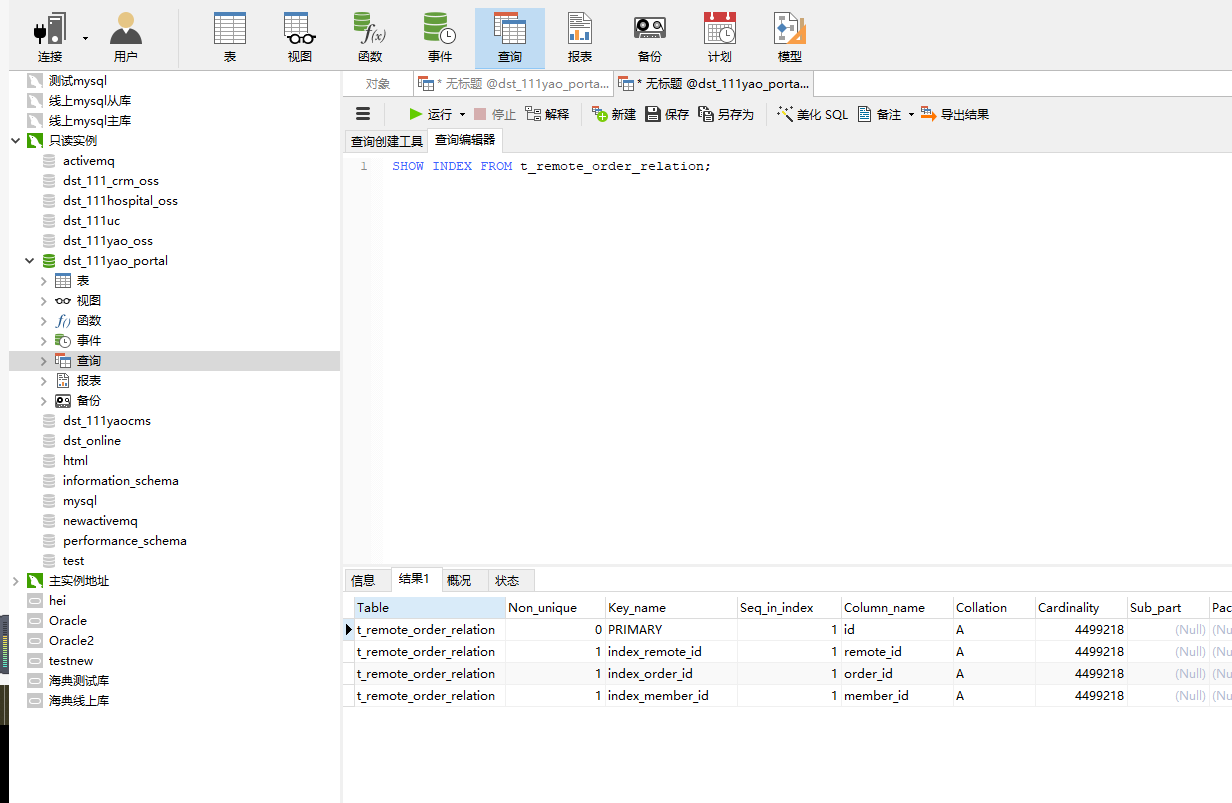The image size is (1232, 803).
Task: Open the 报表 reports toolbar icon
Action: point(580,38)
